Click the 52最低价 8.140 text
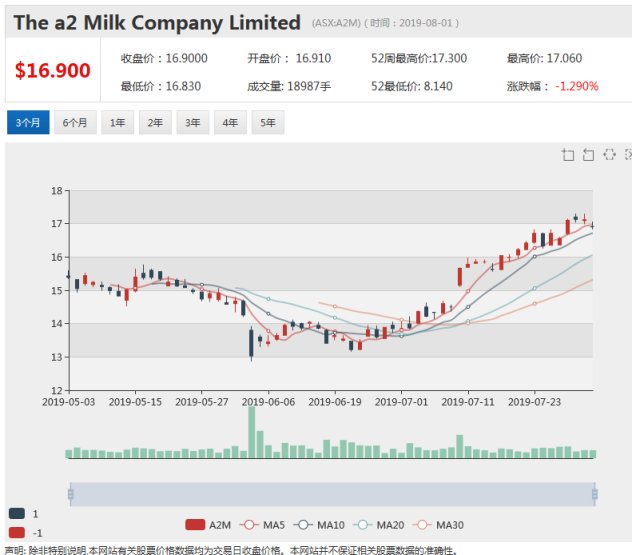Viewport: 640px width, 555px height. click(x=411, y=86)
